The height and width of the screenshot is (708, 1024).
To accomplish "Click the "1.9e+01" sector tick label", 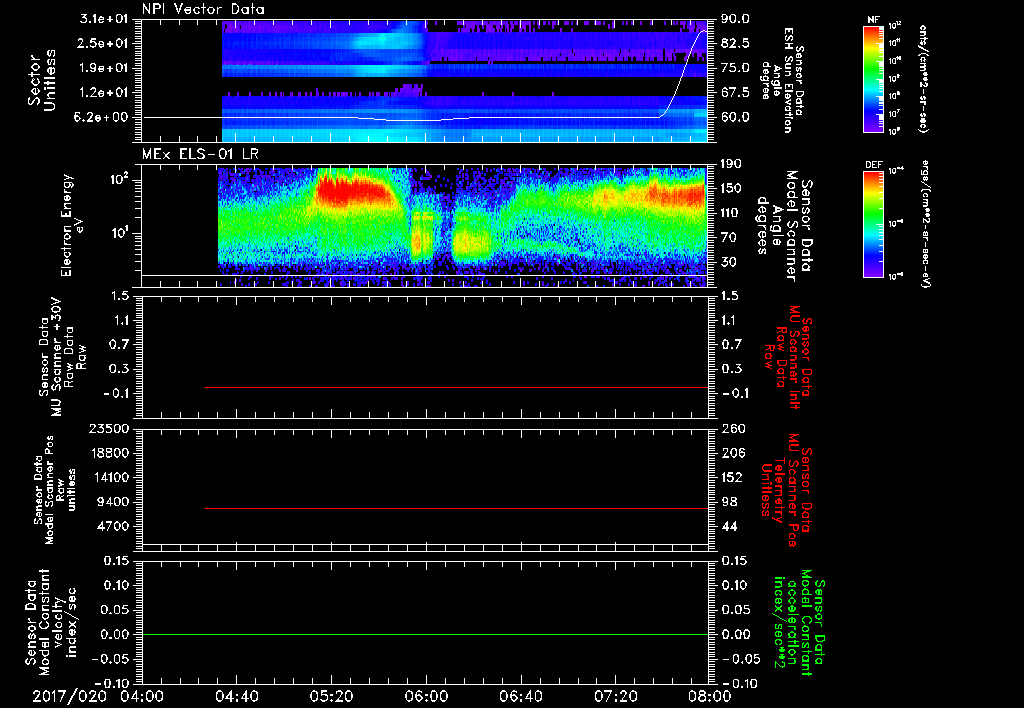I will 105,68.
